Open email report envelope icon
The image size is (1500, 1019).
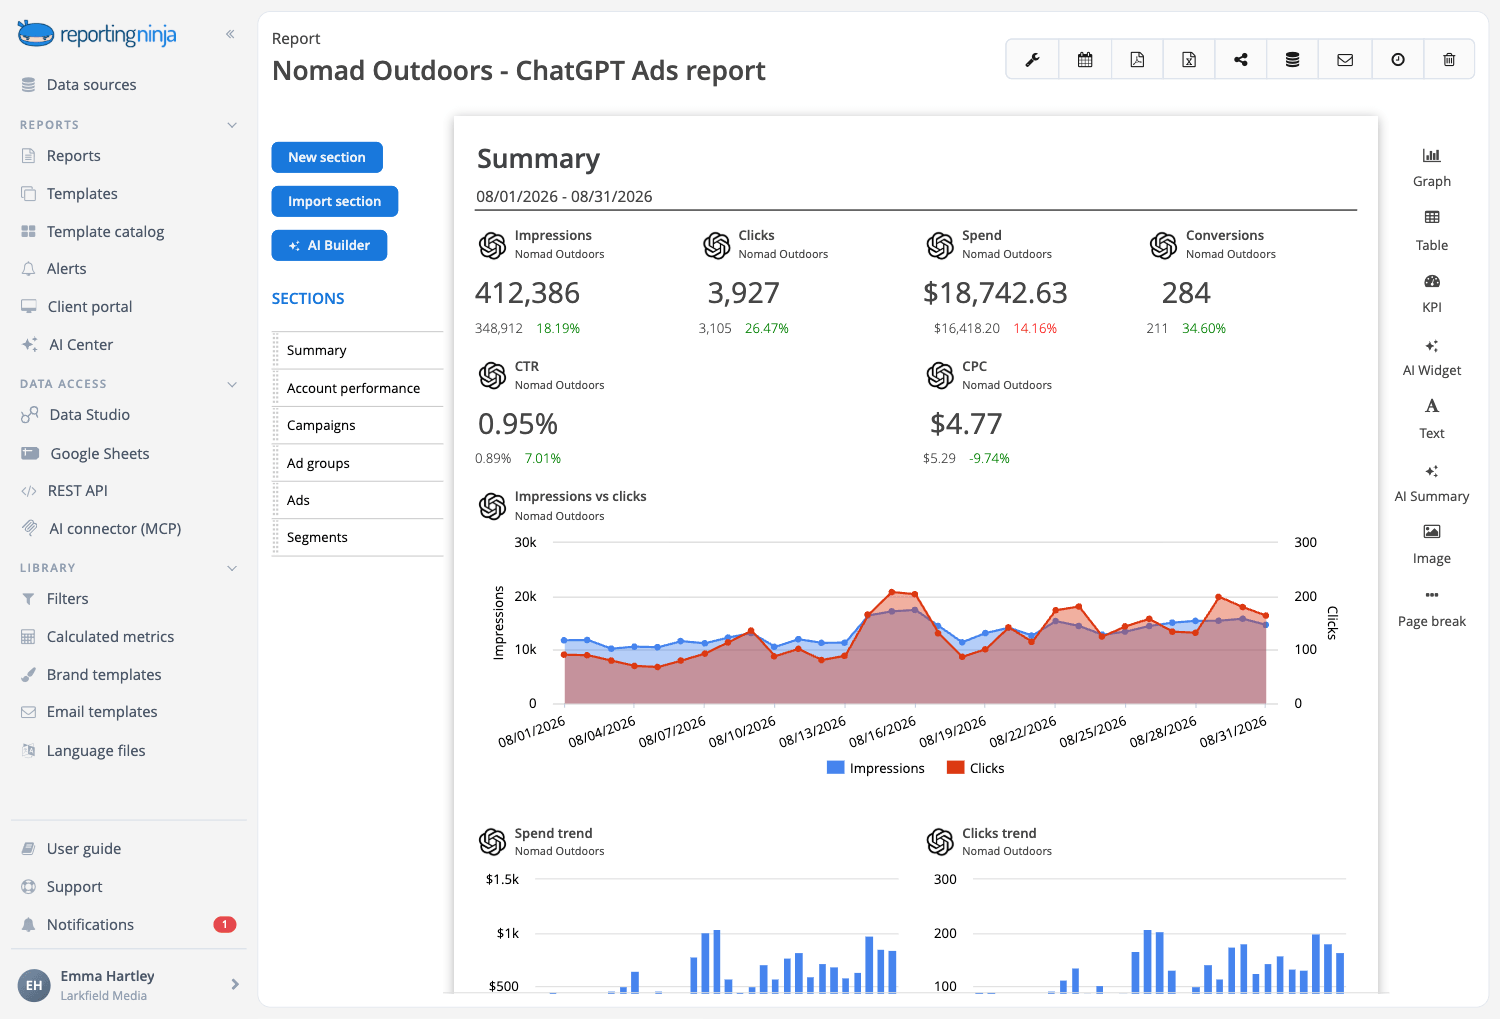click(1345, 60)
